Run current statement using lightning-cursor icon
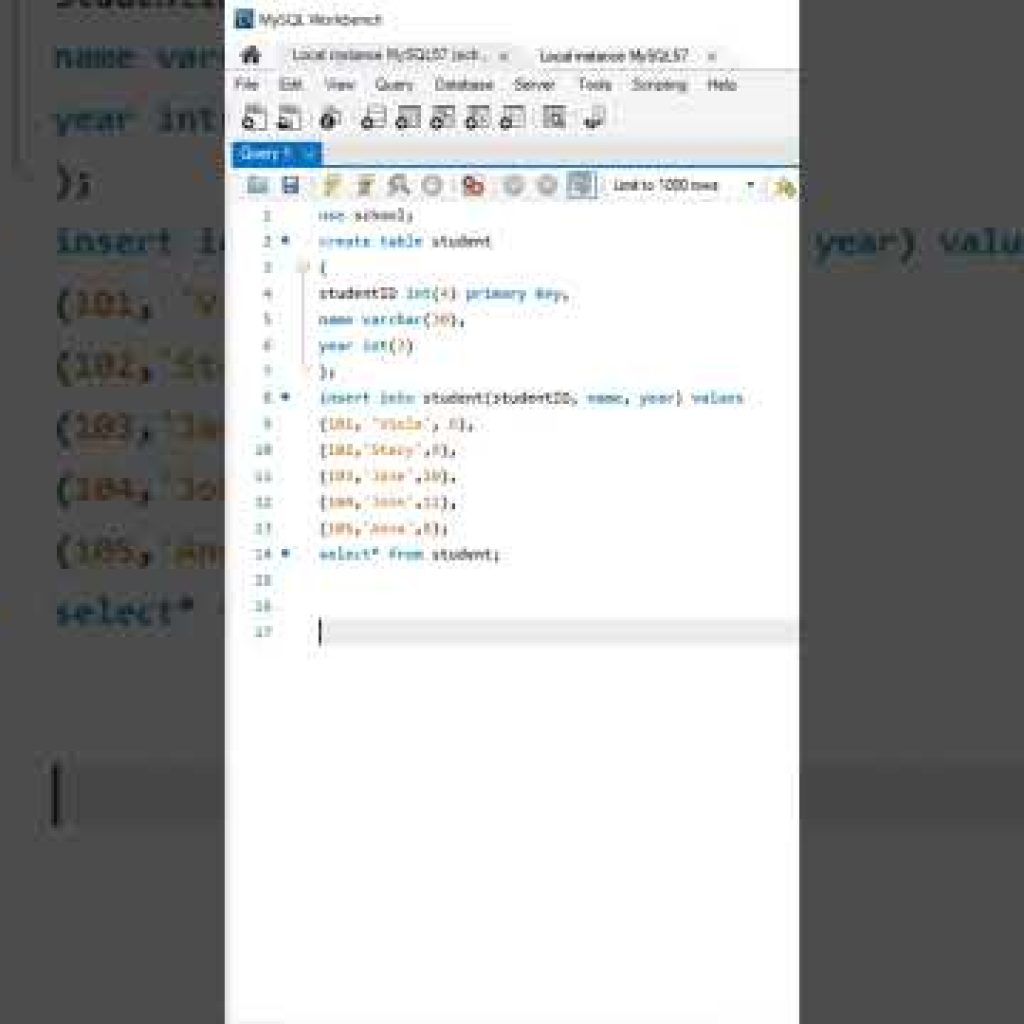 pyautogui.click(x=364, y=185)
